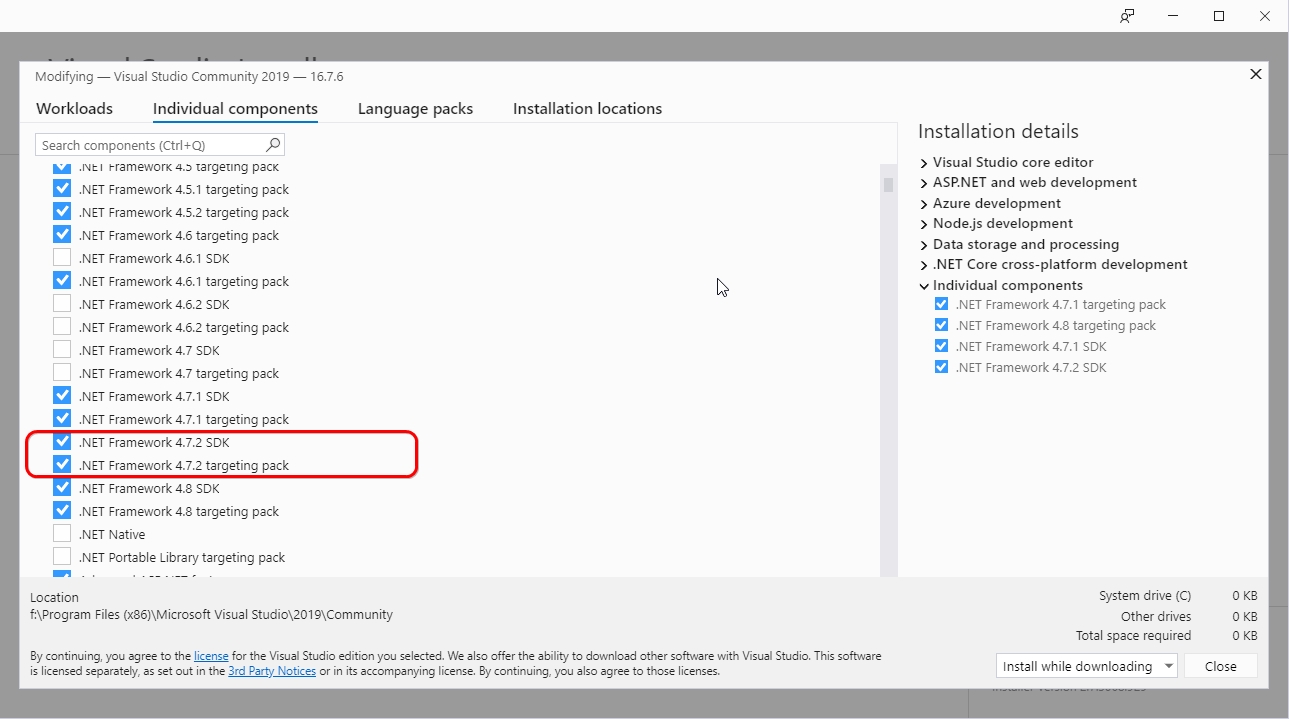Uncheck .NET Framework 4.8 targeting pack in Installation details
The height and width of the screenshot is (719, 1289).
[941, 325]
